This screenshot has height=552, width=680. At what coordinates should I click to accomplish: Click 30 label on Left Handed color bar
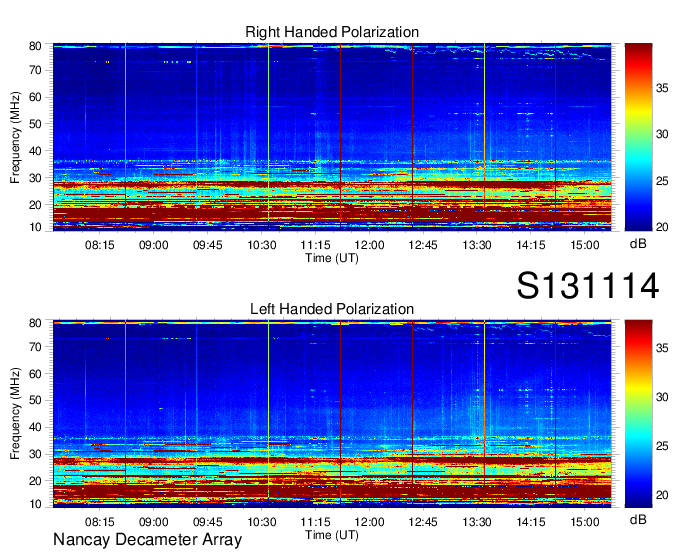[x=662, y=397]
